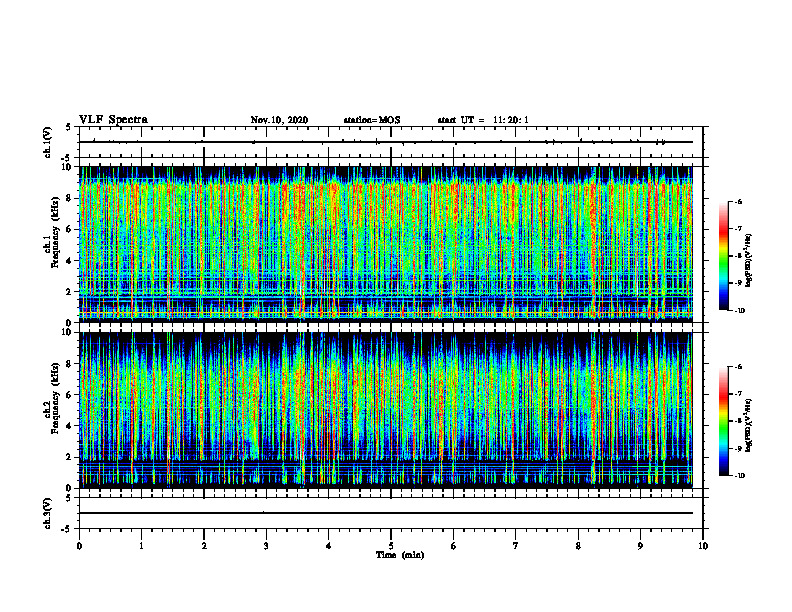The width and height of the screenshot is (792, 612).
Task: Click the "4" kHz tick of ch.2 frequency axis
Action: point(70,426)
